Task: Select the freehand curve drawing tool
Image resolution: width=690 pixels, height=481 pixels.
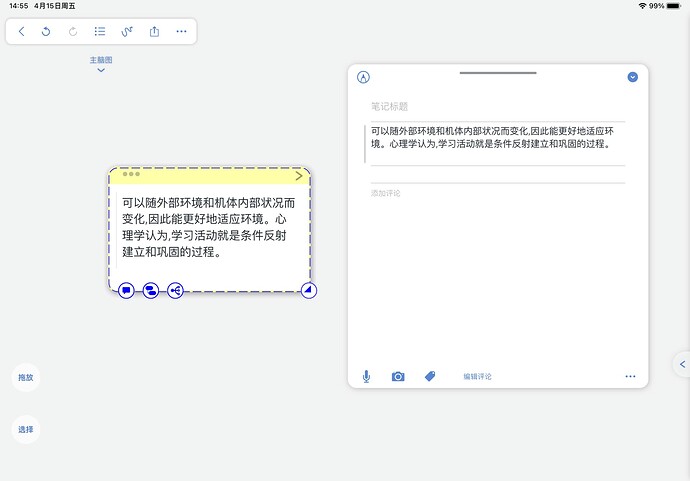Action: point(127,32)
